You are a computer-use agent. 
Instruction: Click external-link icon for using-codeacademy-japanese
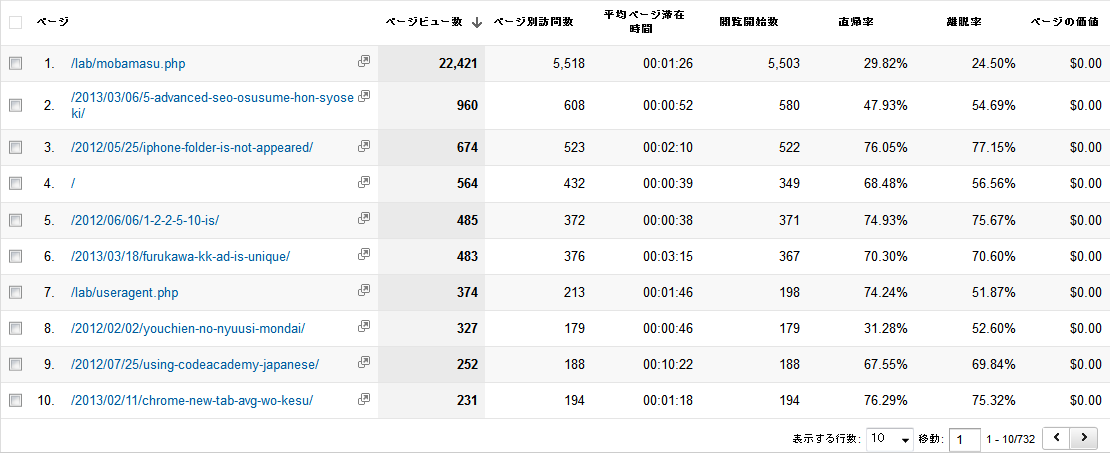pos(364,363)
